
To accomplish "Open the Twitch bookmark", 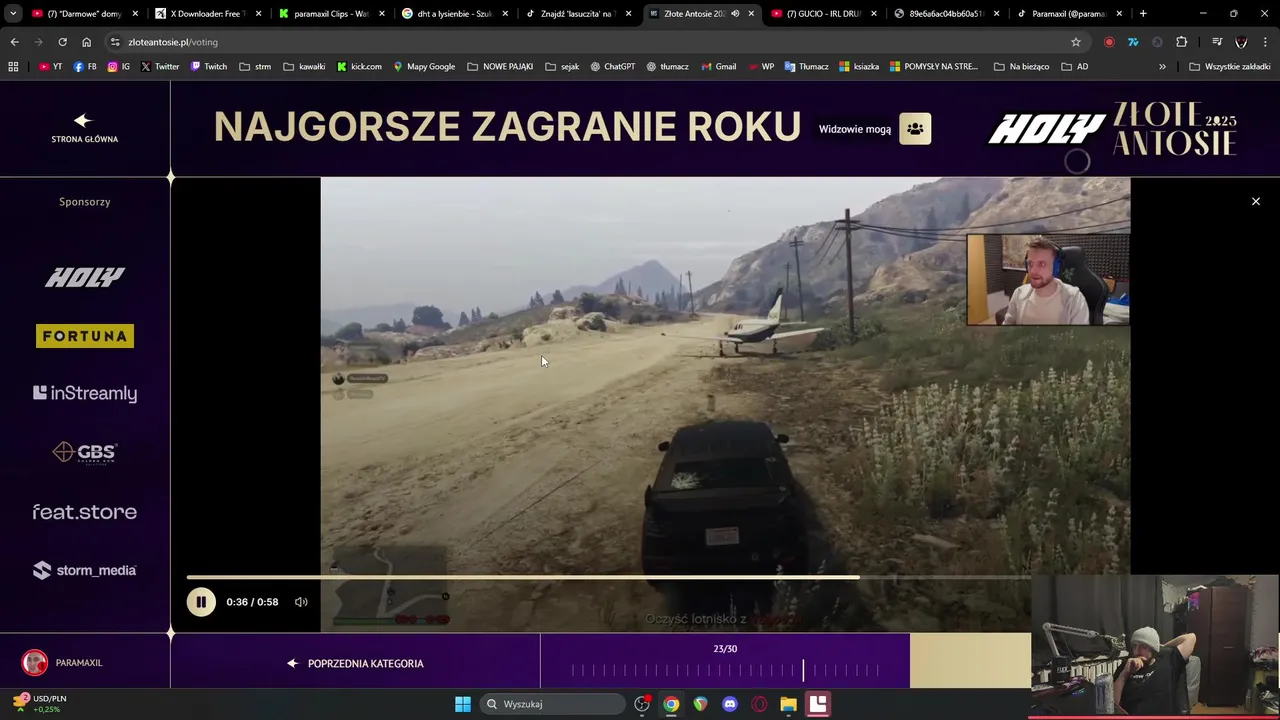I will click(208, 67).
